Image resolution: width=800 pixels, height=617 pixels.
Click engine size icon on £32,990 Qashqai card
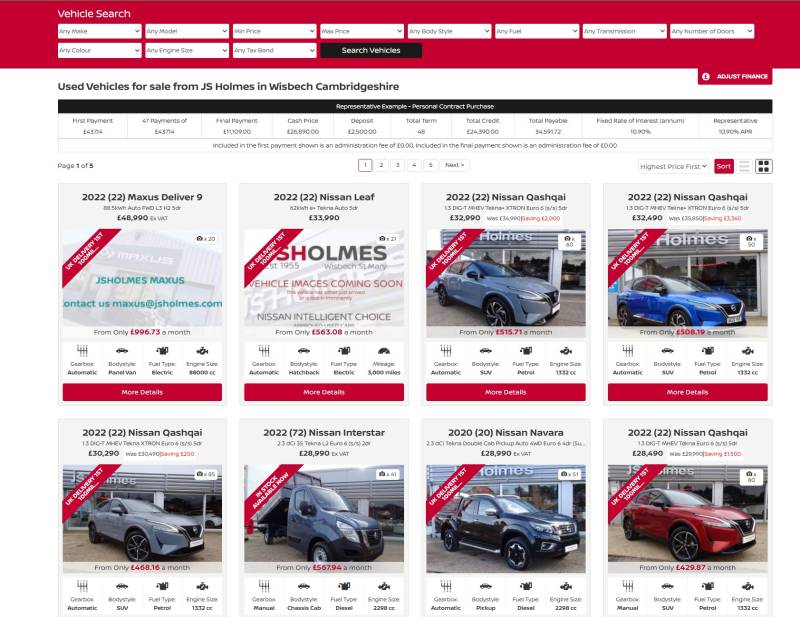[x=566, y=351]
